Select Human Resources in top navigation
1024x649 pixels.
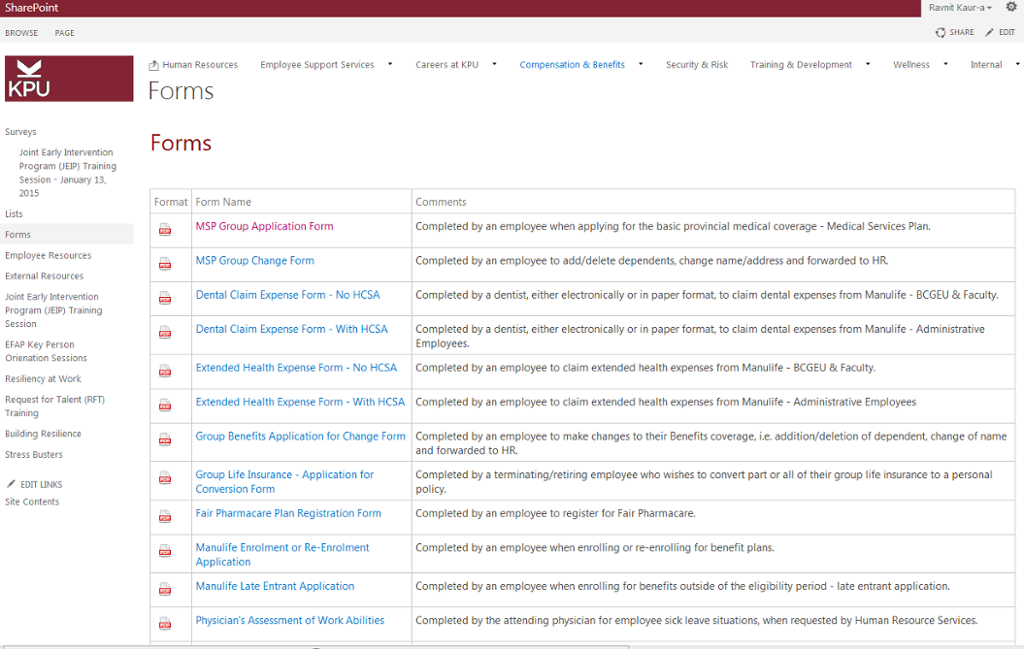coord(200,65)
